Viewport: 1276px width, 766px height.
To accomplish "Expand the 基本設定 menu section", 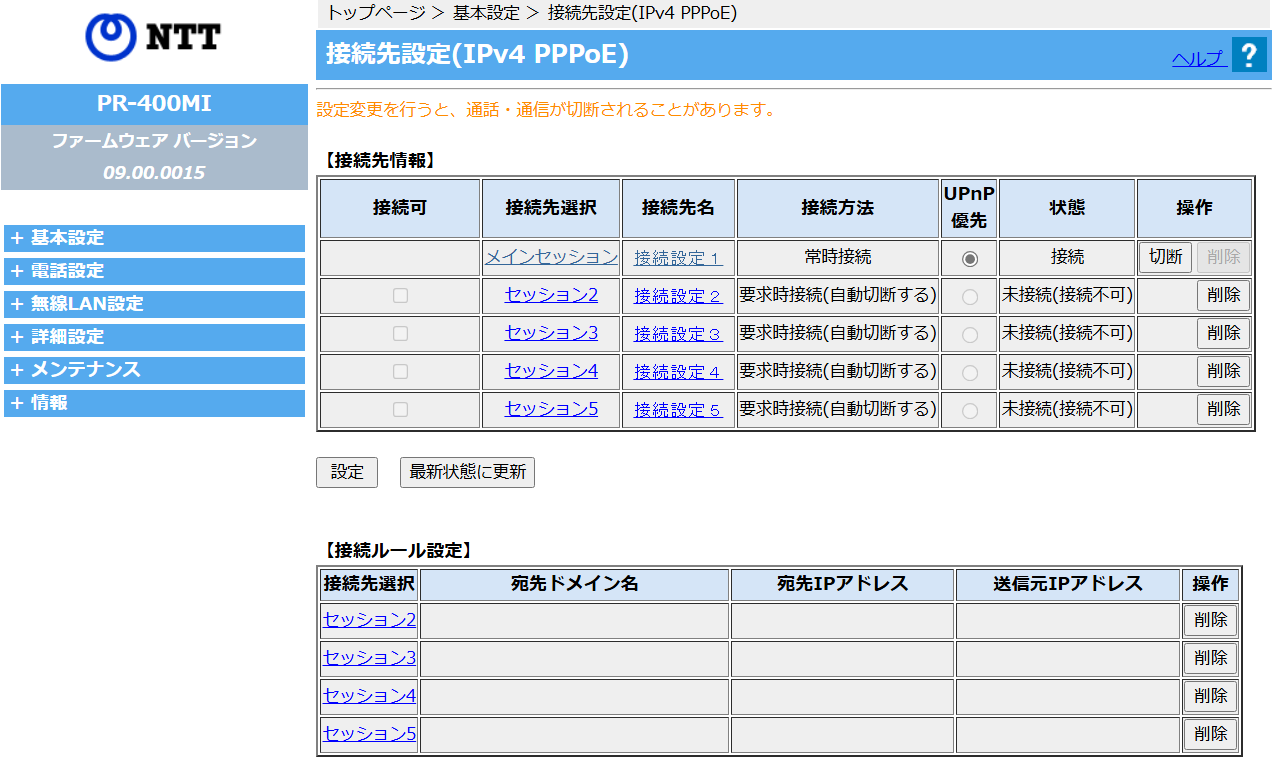I will point(154,238).
